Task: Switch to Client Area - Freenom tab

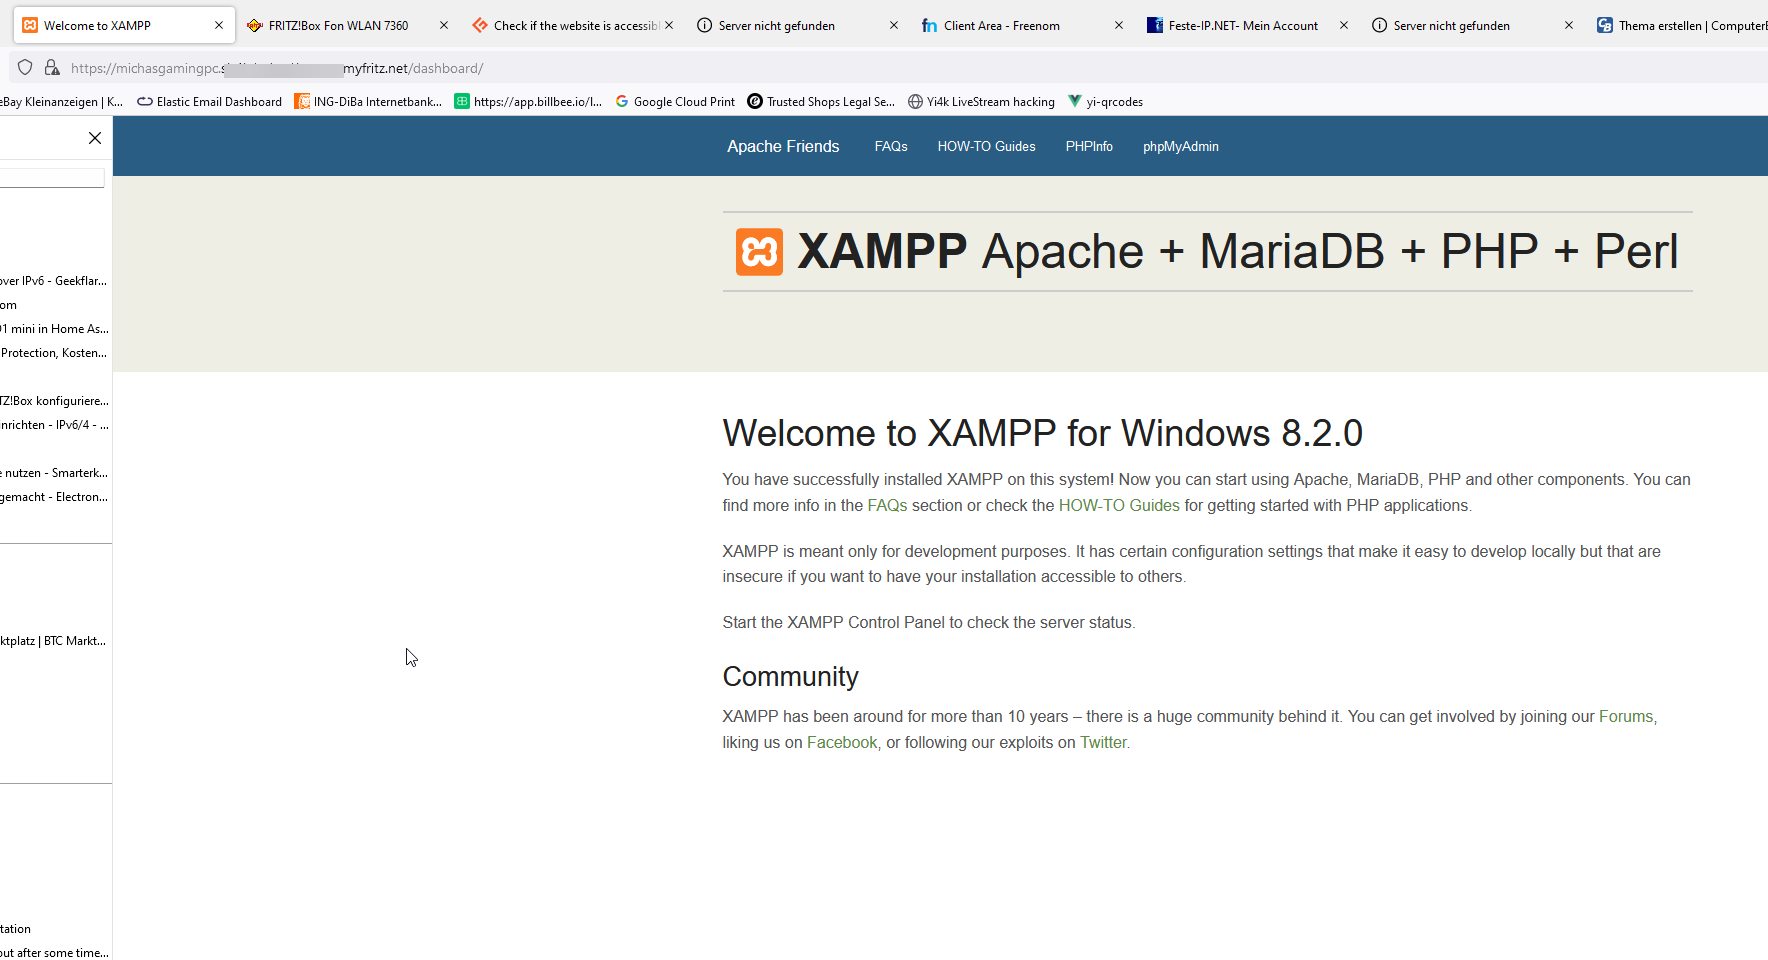Action: click(1002, 25)
